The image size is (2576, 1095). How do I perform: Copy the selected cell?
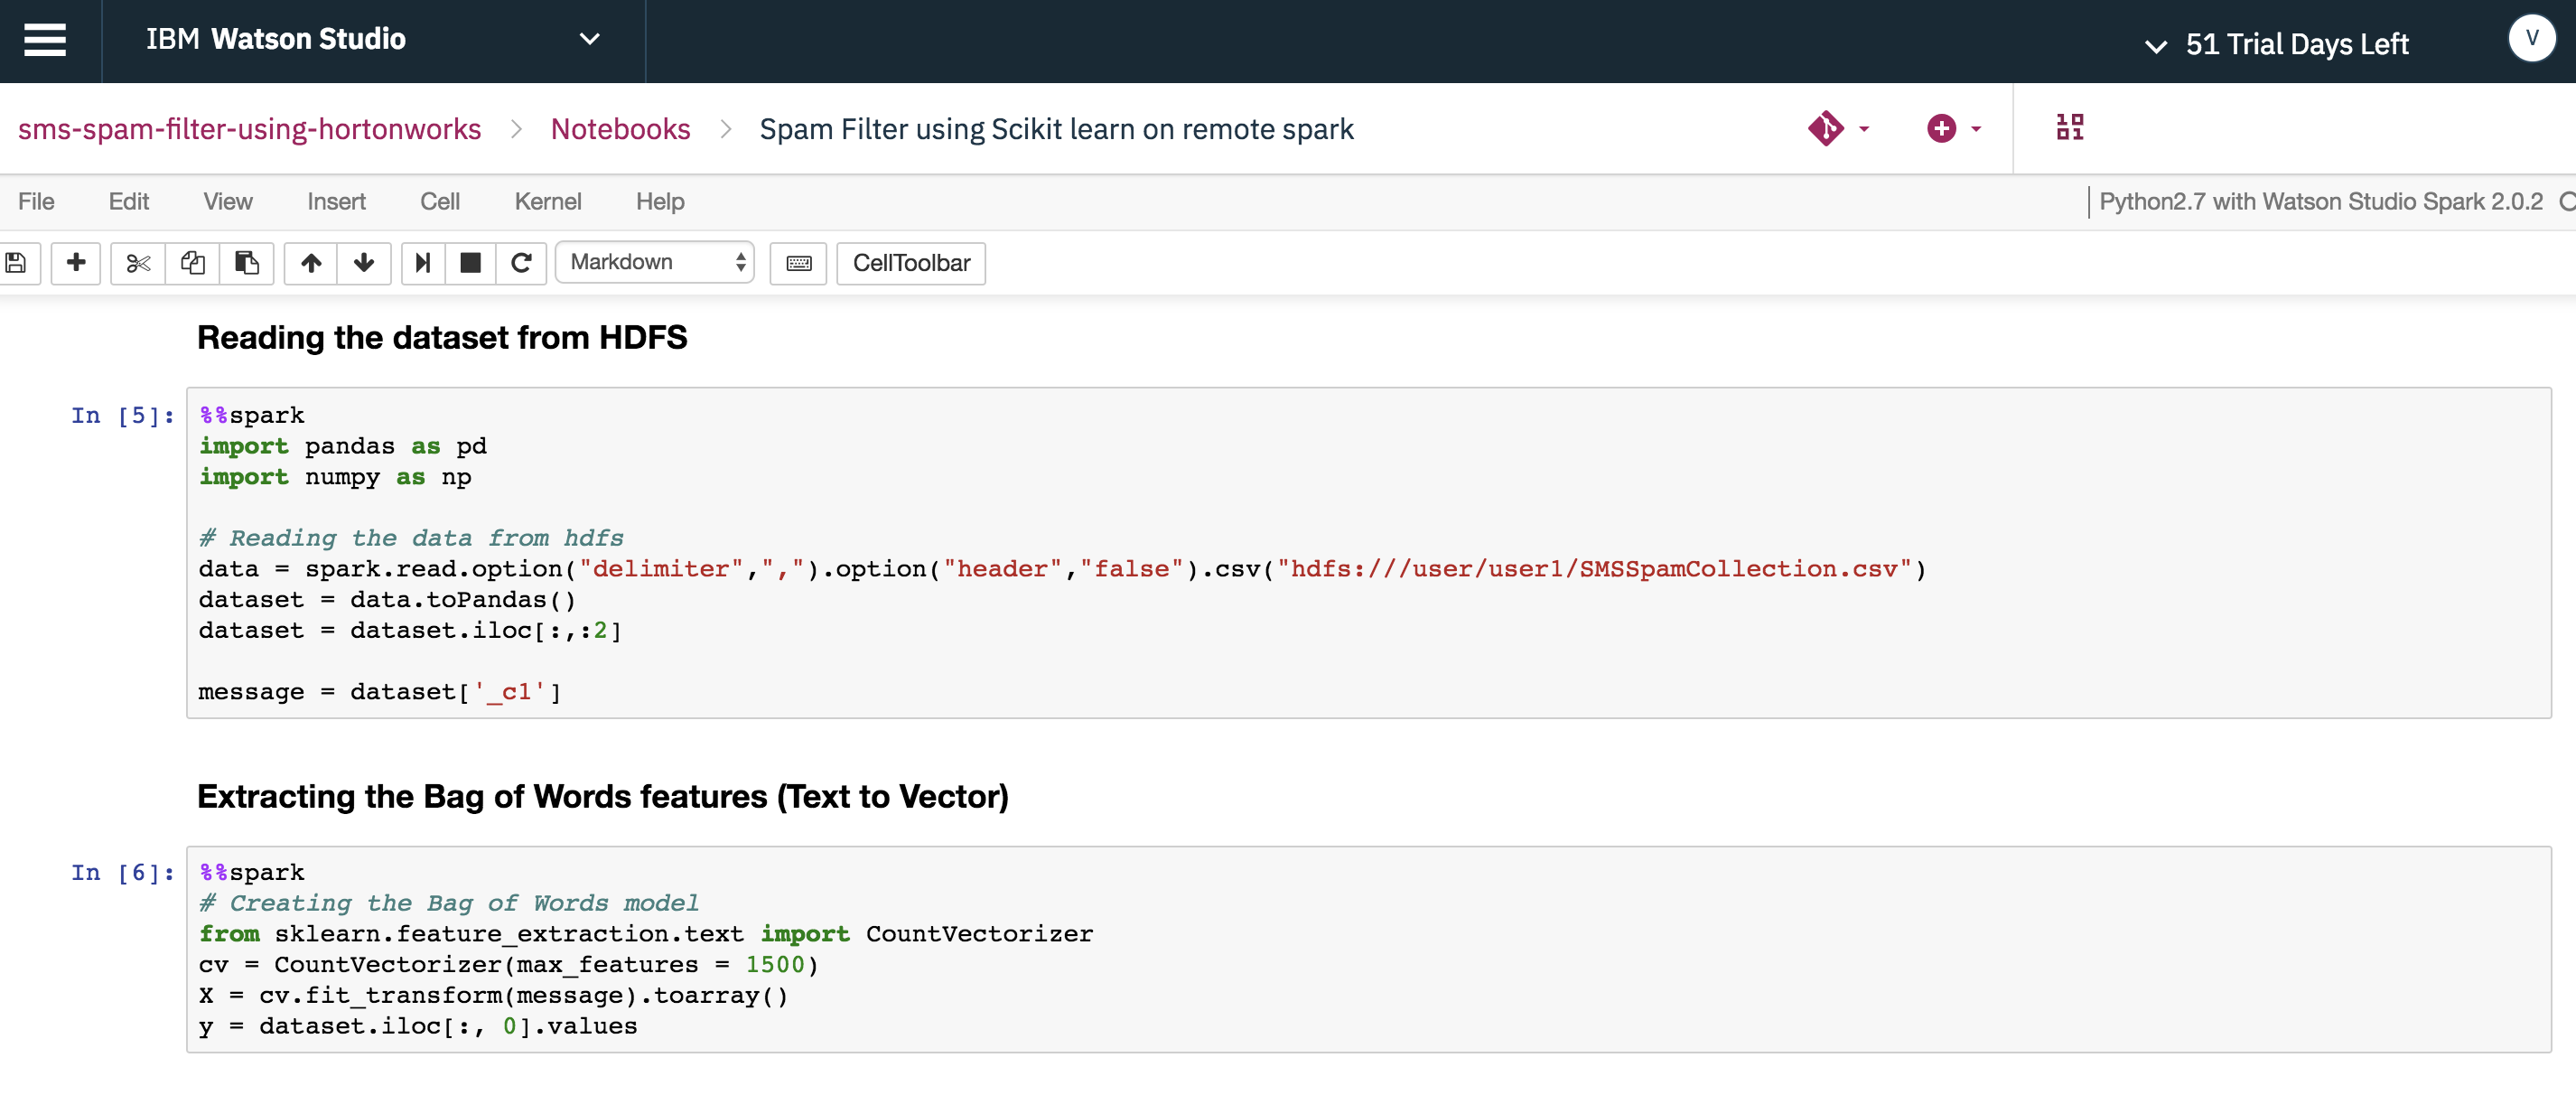pyautogui.click(x=192, y=263)
